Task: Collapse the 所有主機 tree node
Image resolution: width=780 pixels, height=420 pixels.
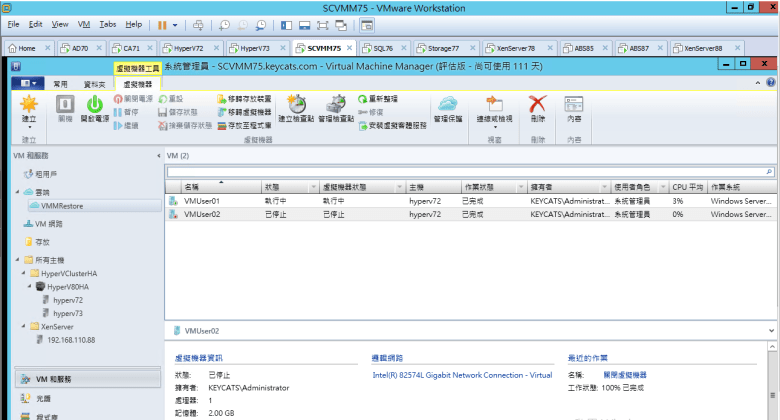Action: (x=18, y=259)
